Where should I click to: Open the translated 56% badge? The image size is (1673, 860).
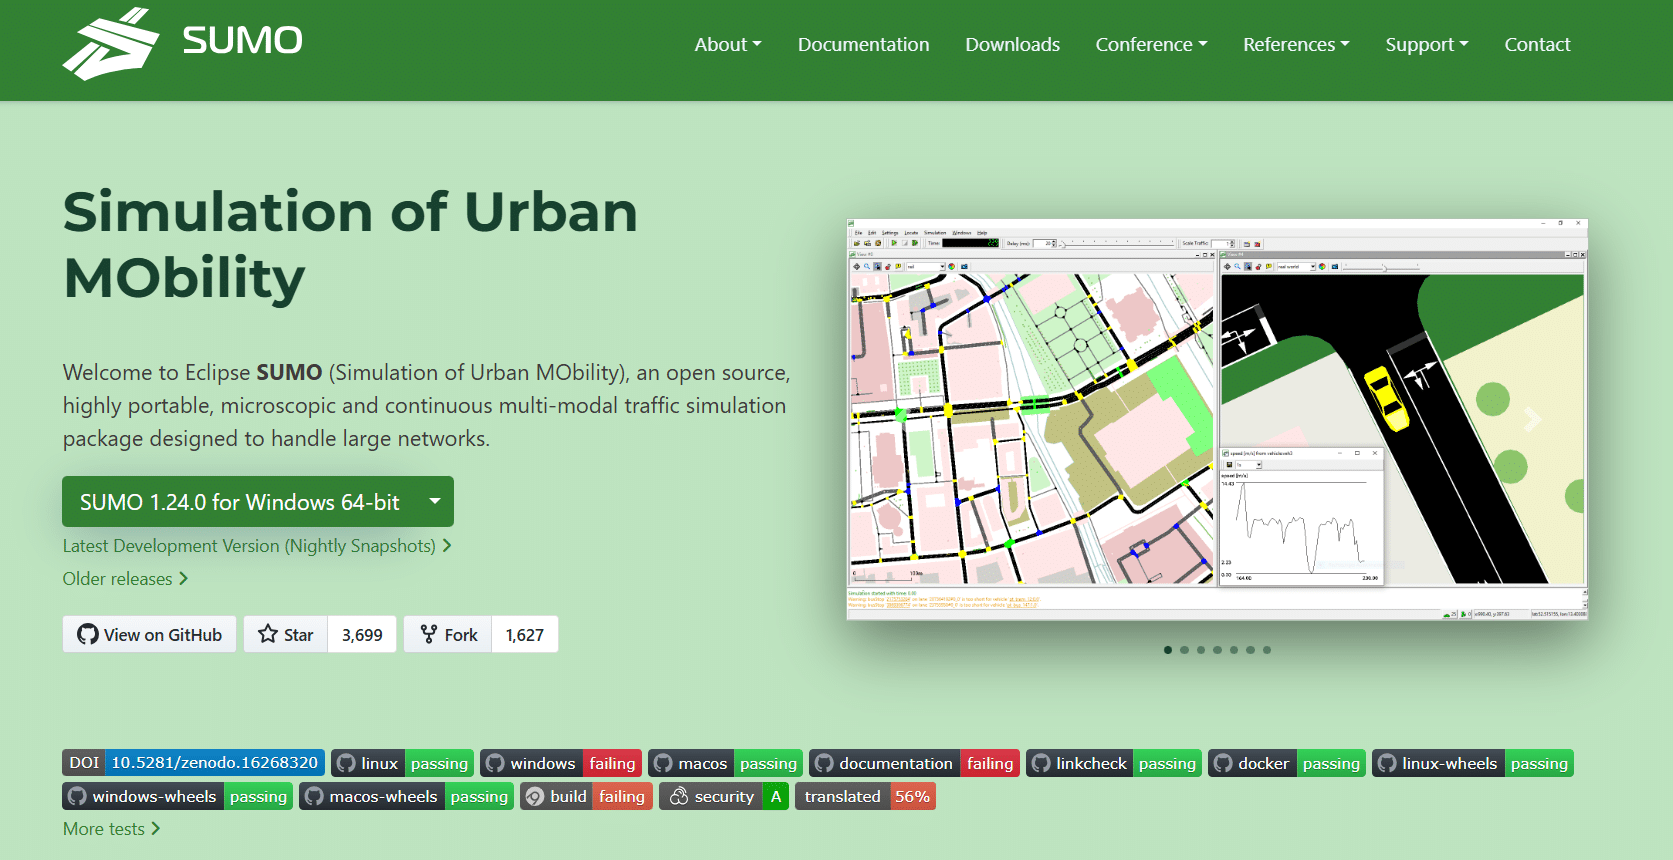point(865,796)
